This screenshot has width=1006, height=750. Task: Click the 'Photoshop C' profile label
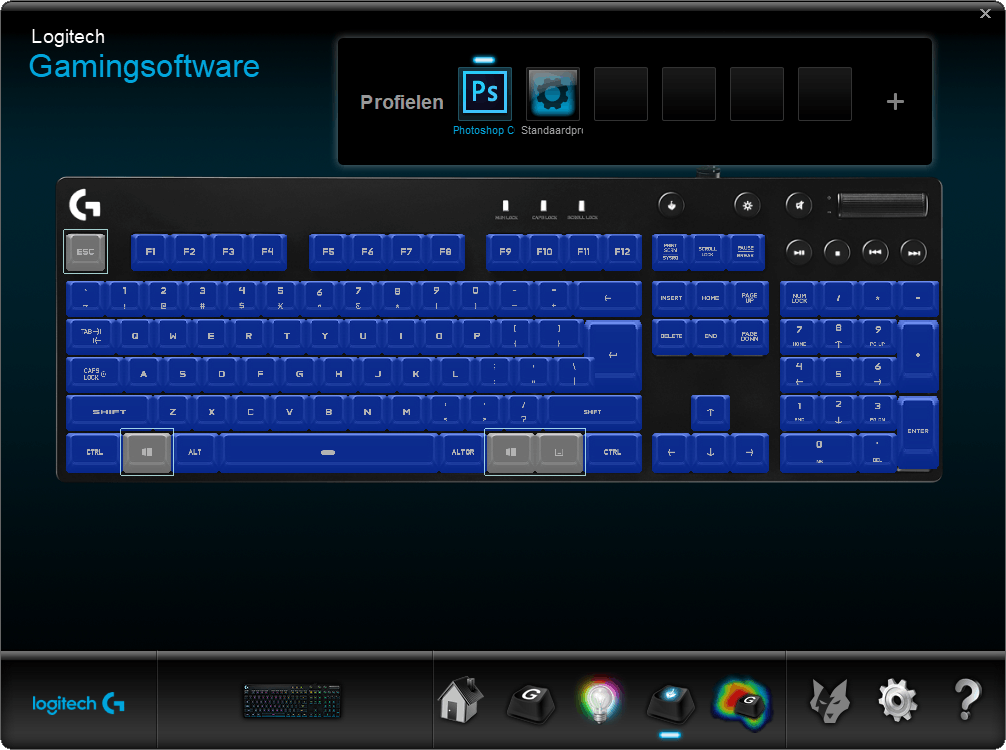pos(484,130)
